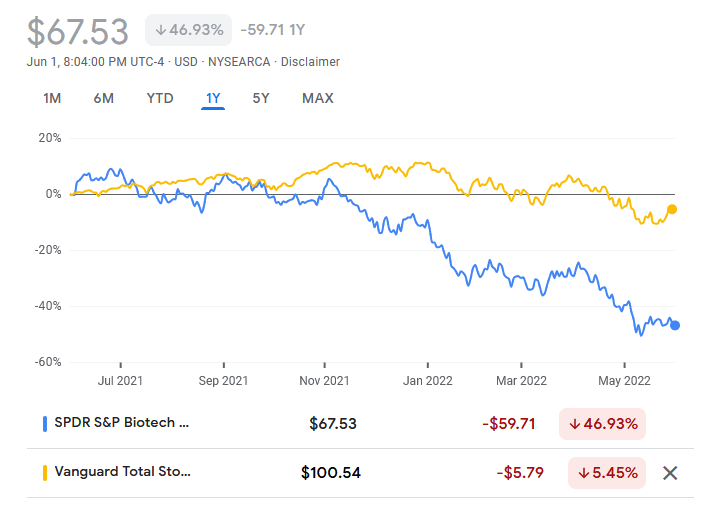This screenshot has width=707, height=509.
Task: Select the 6M time range tab
Action: (104, 98)
